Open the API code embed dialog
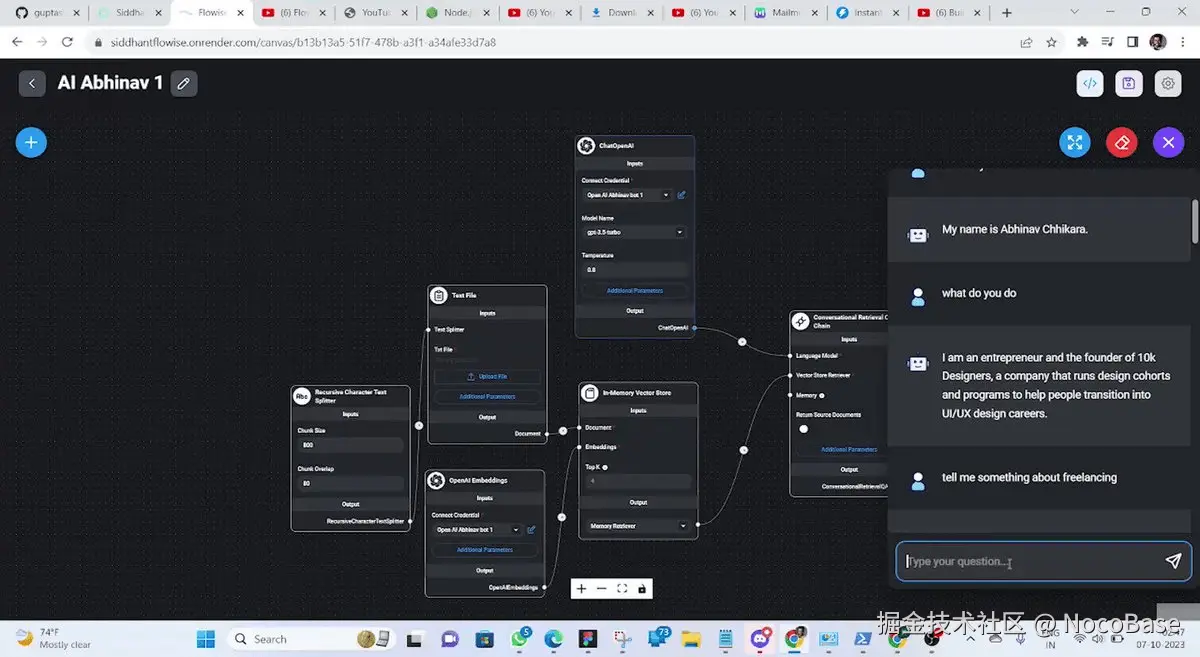The image size is (1200, 657). click(x=1090, y=83)
